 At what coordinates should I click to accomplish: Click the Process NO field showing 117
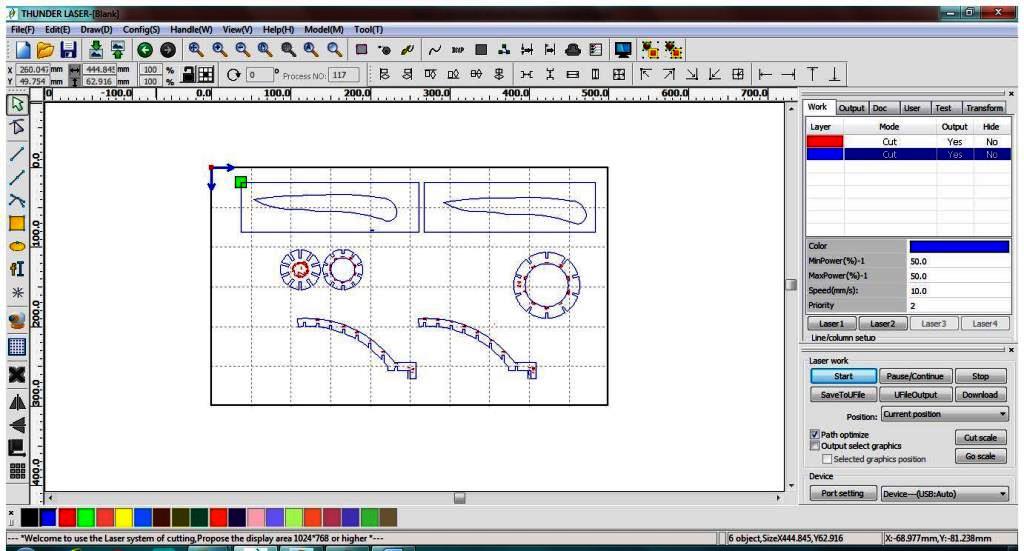[344, 75]
